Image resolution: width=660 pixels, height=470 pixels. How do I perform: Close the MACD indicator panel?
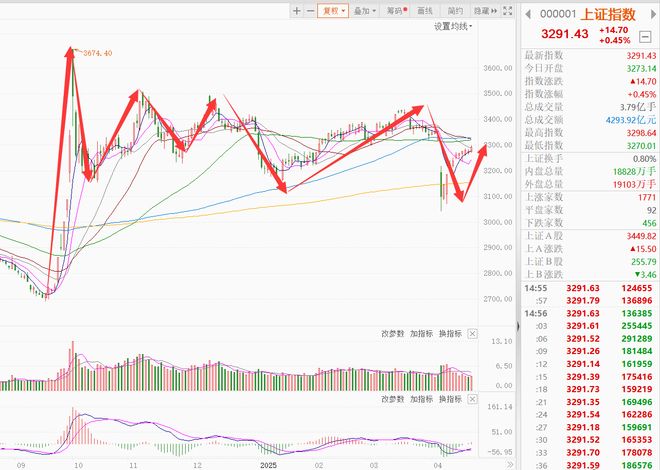(472, 399)
